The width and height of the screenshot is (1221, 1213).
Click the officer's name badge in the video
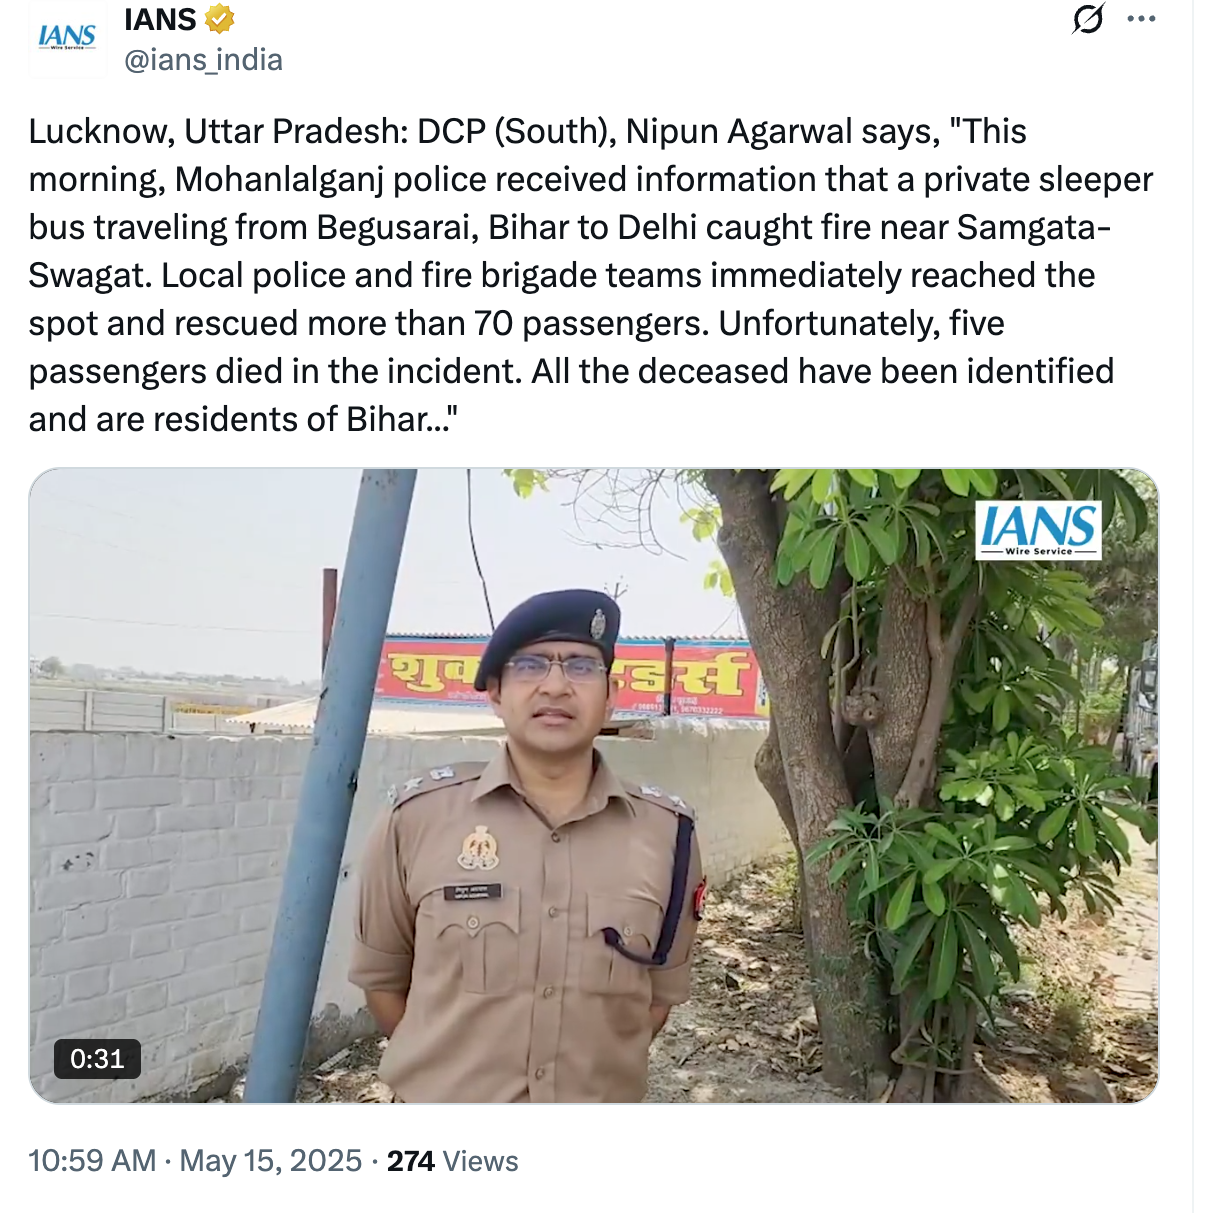(x=473, y=892)
